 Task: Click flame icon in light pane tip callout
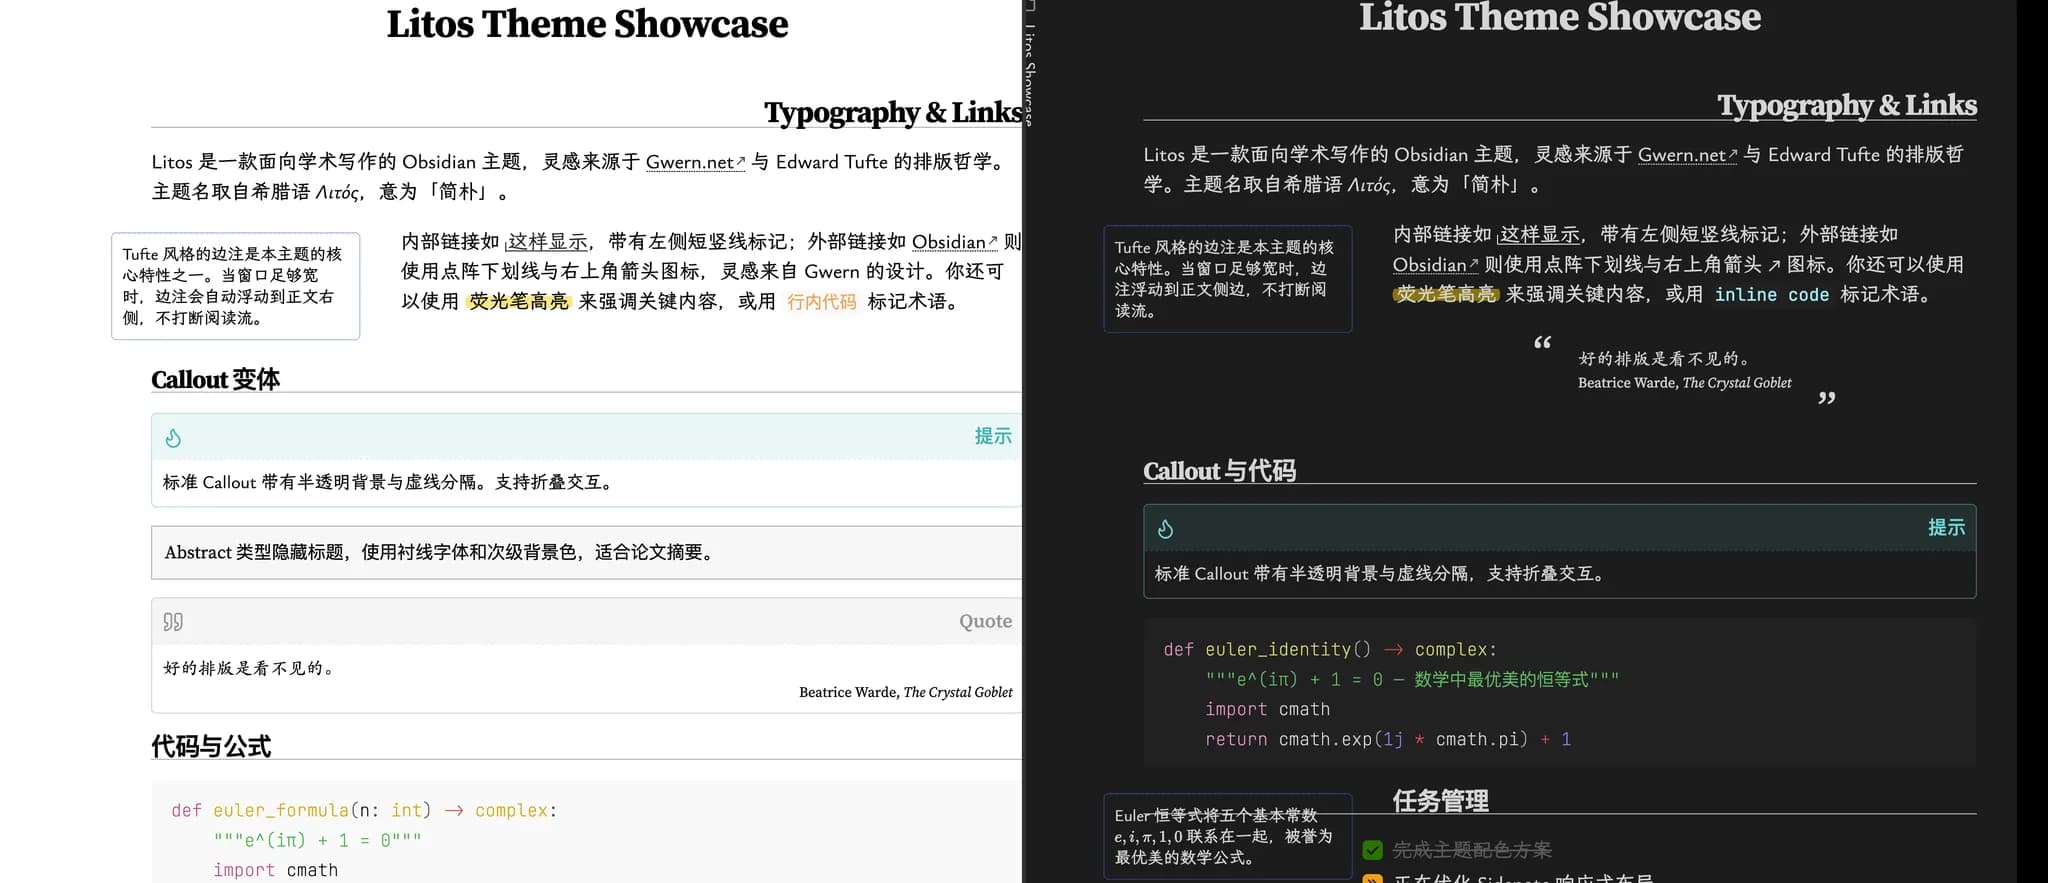[173, 438]
